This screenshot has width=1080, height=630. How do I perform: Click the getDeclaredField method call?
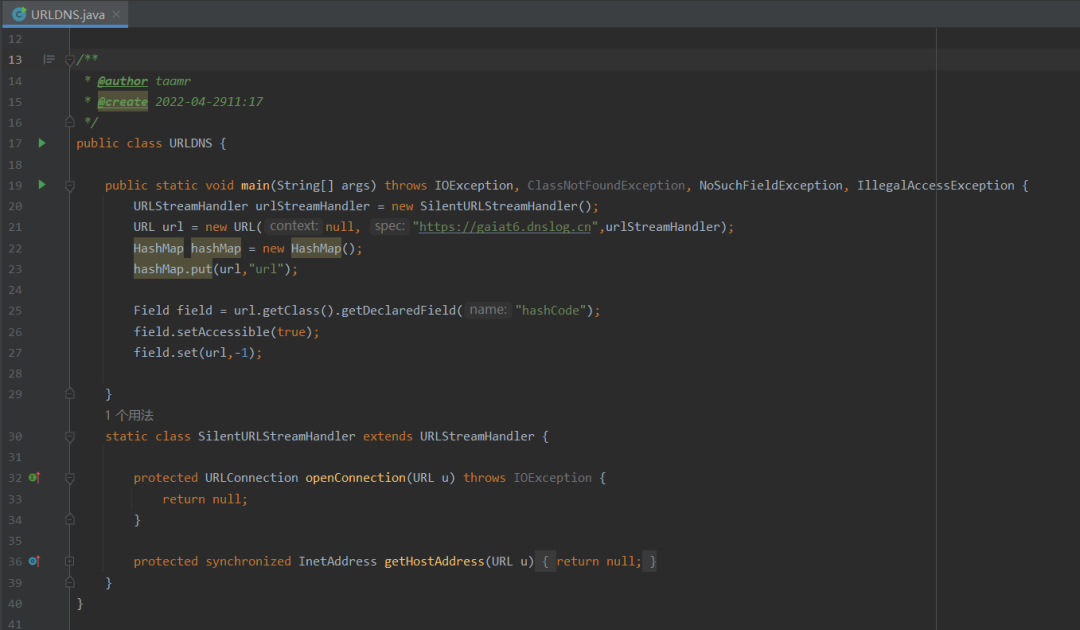398,311
